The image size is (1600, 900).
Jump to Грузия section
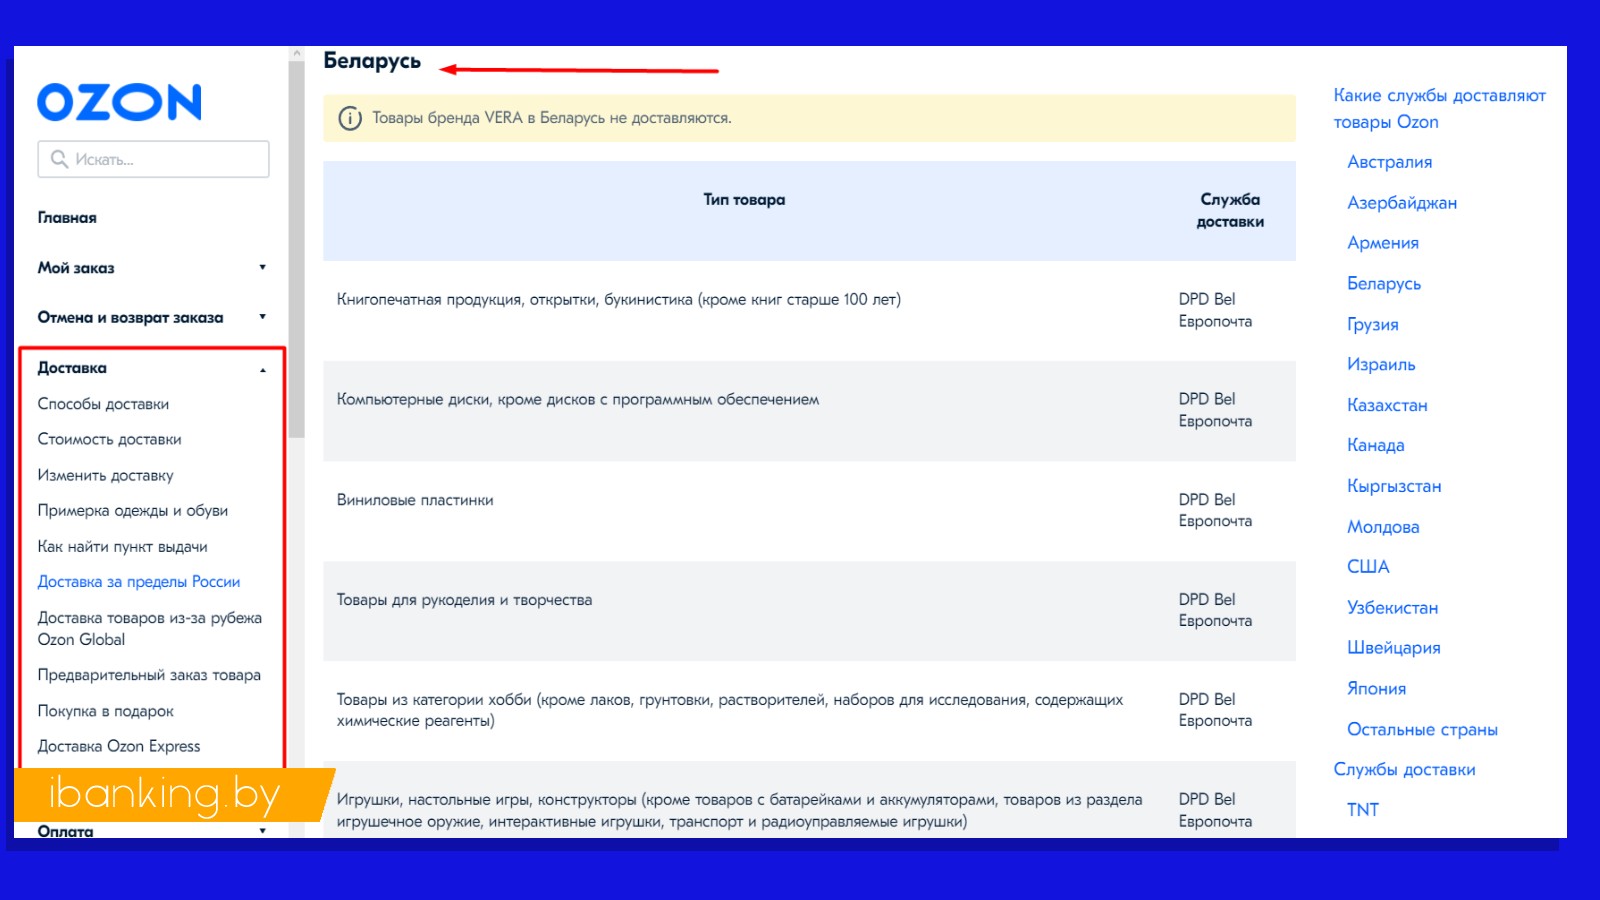click(x=1373, y=324)
